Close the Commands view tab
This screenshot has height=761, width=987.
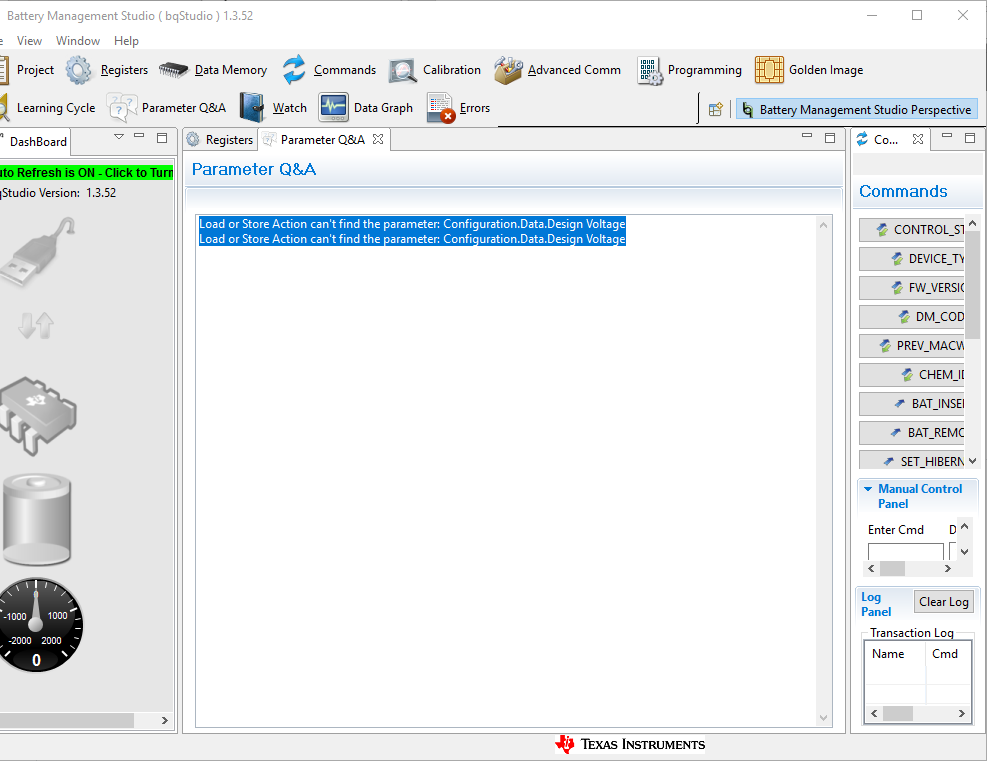(918, 139)
